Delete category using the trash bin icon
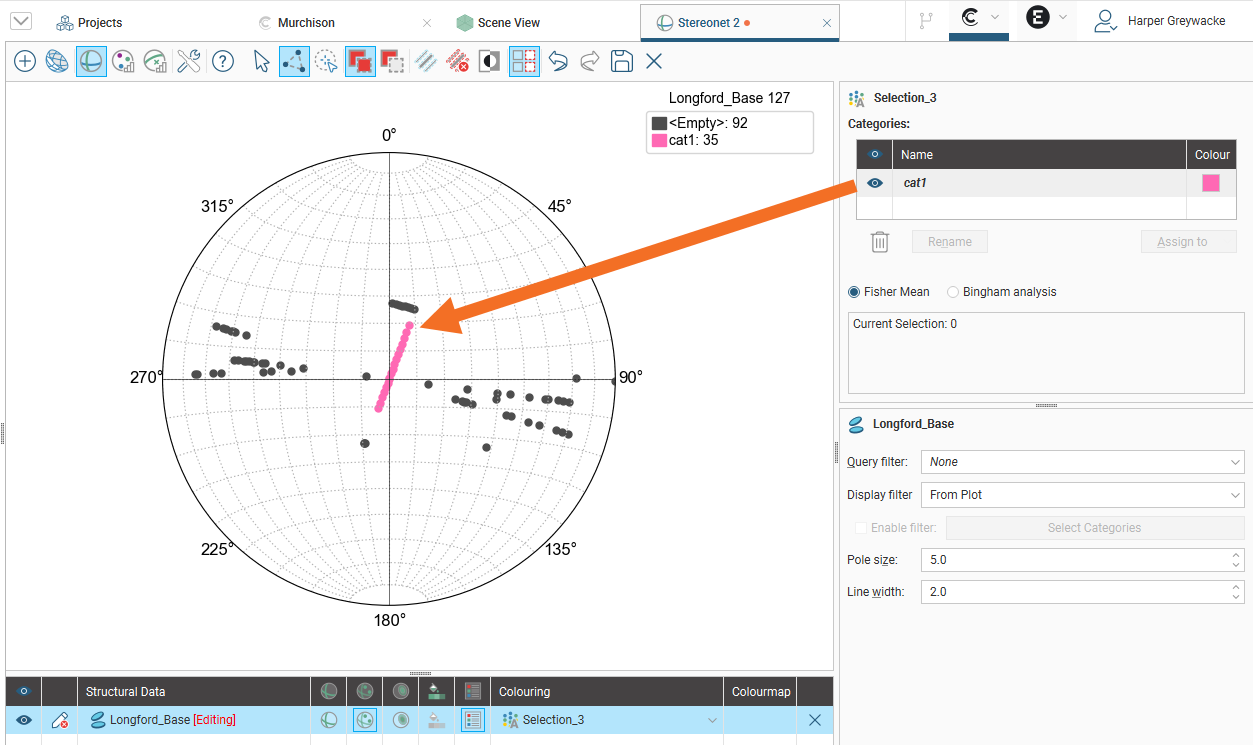Viewport: 1253px width, 745px height. (879, 242)
